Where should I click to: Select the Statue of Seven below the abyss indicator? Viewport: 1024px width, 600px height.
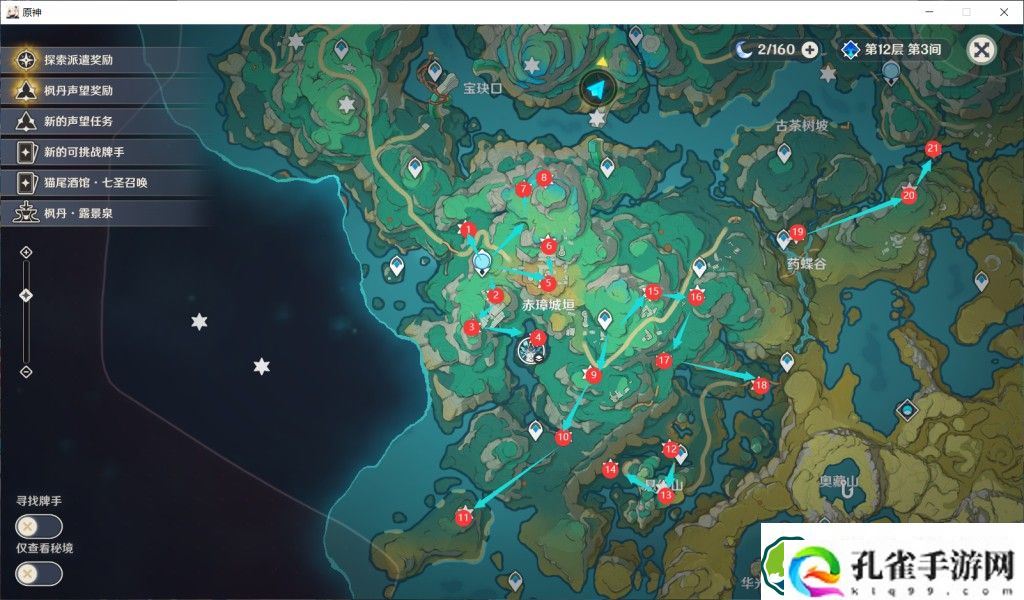(891, 72)
